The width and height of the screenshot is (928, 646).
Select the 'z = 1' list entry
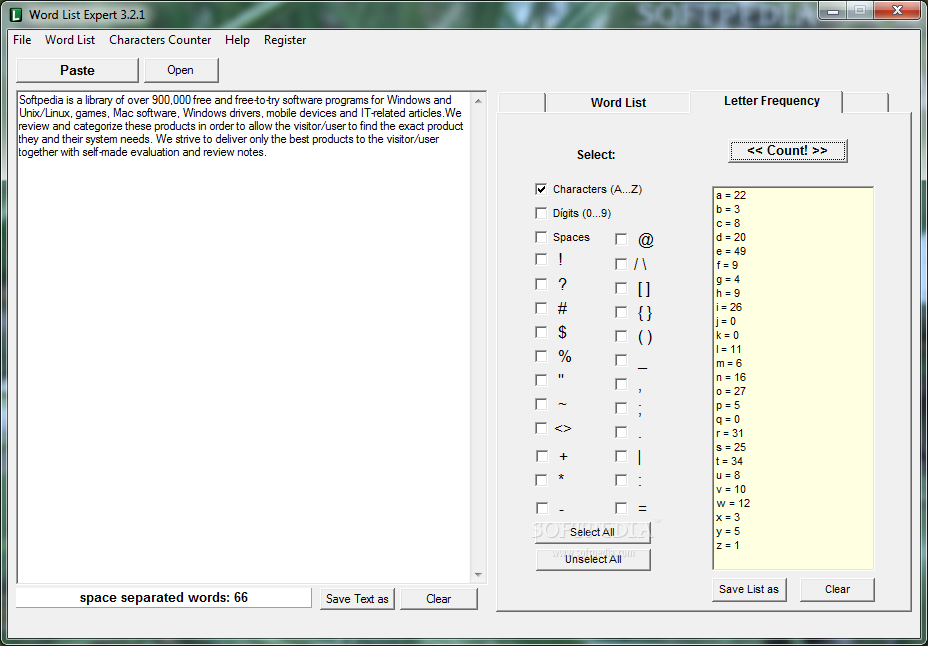point(728,545)
